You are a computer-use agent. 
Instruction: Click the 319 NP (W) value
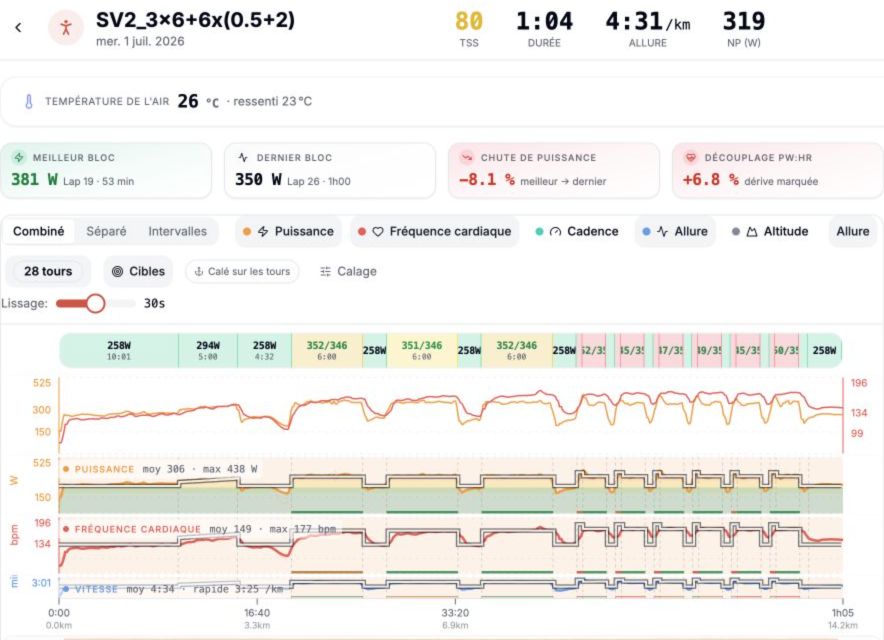click(744, 21)
